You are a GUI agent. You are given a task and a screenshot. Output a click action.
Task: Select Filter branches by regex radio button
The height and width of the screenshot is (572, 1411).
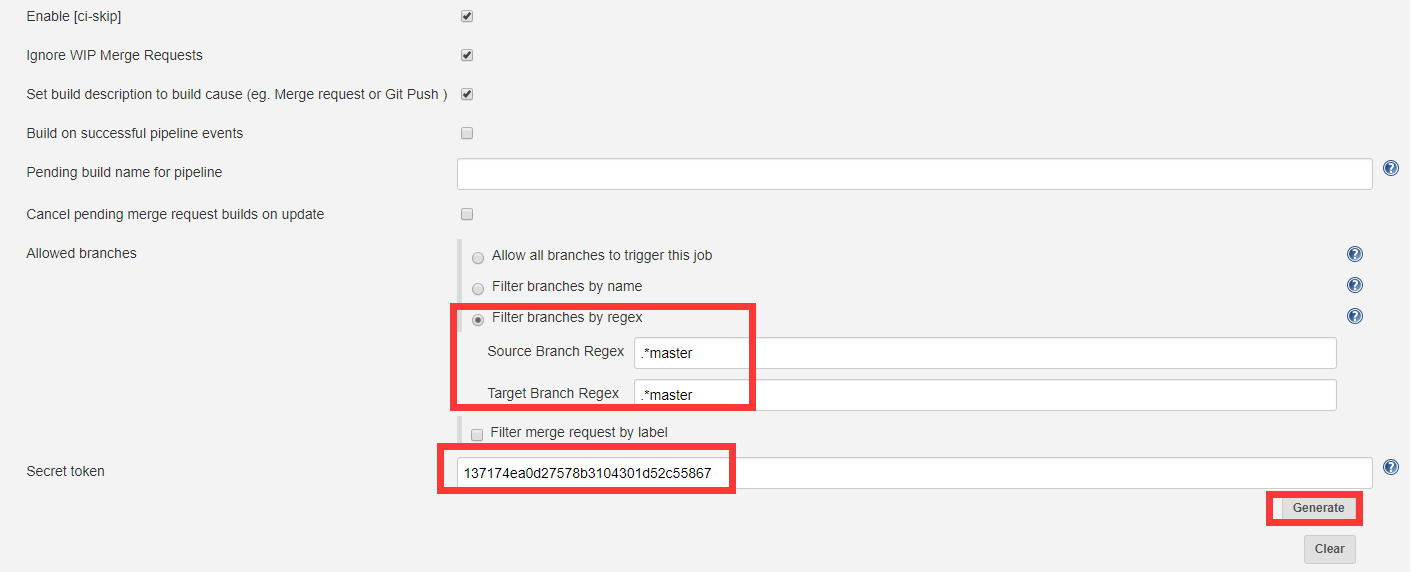478,320
